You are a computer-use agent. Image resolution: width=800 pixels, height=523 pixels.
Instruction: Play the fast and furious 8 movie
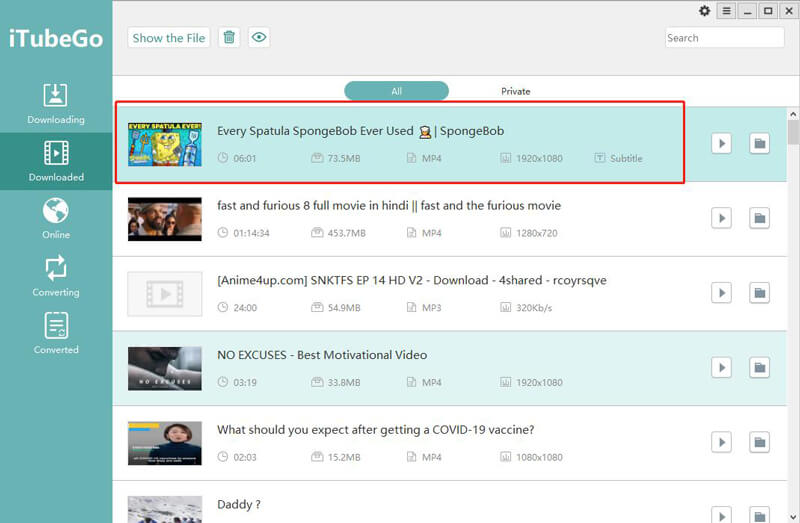pos(721,218)
